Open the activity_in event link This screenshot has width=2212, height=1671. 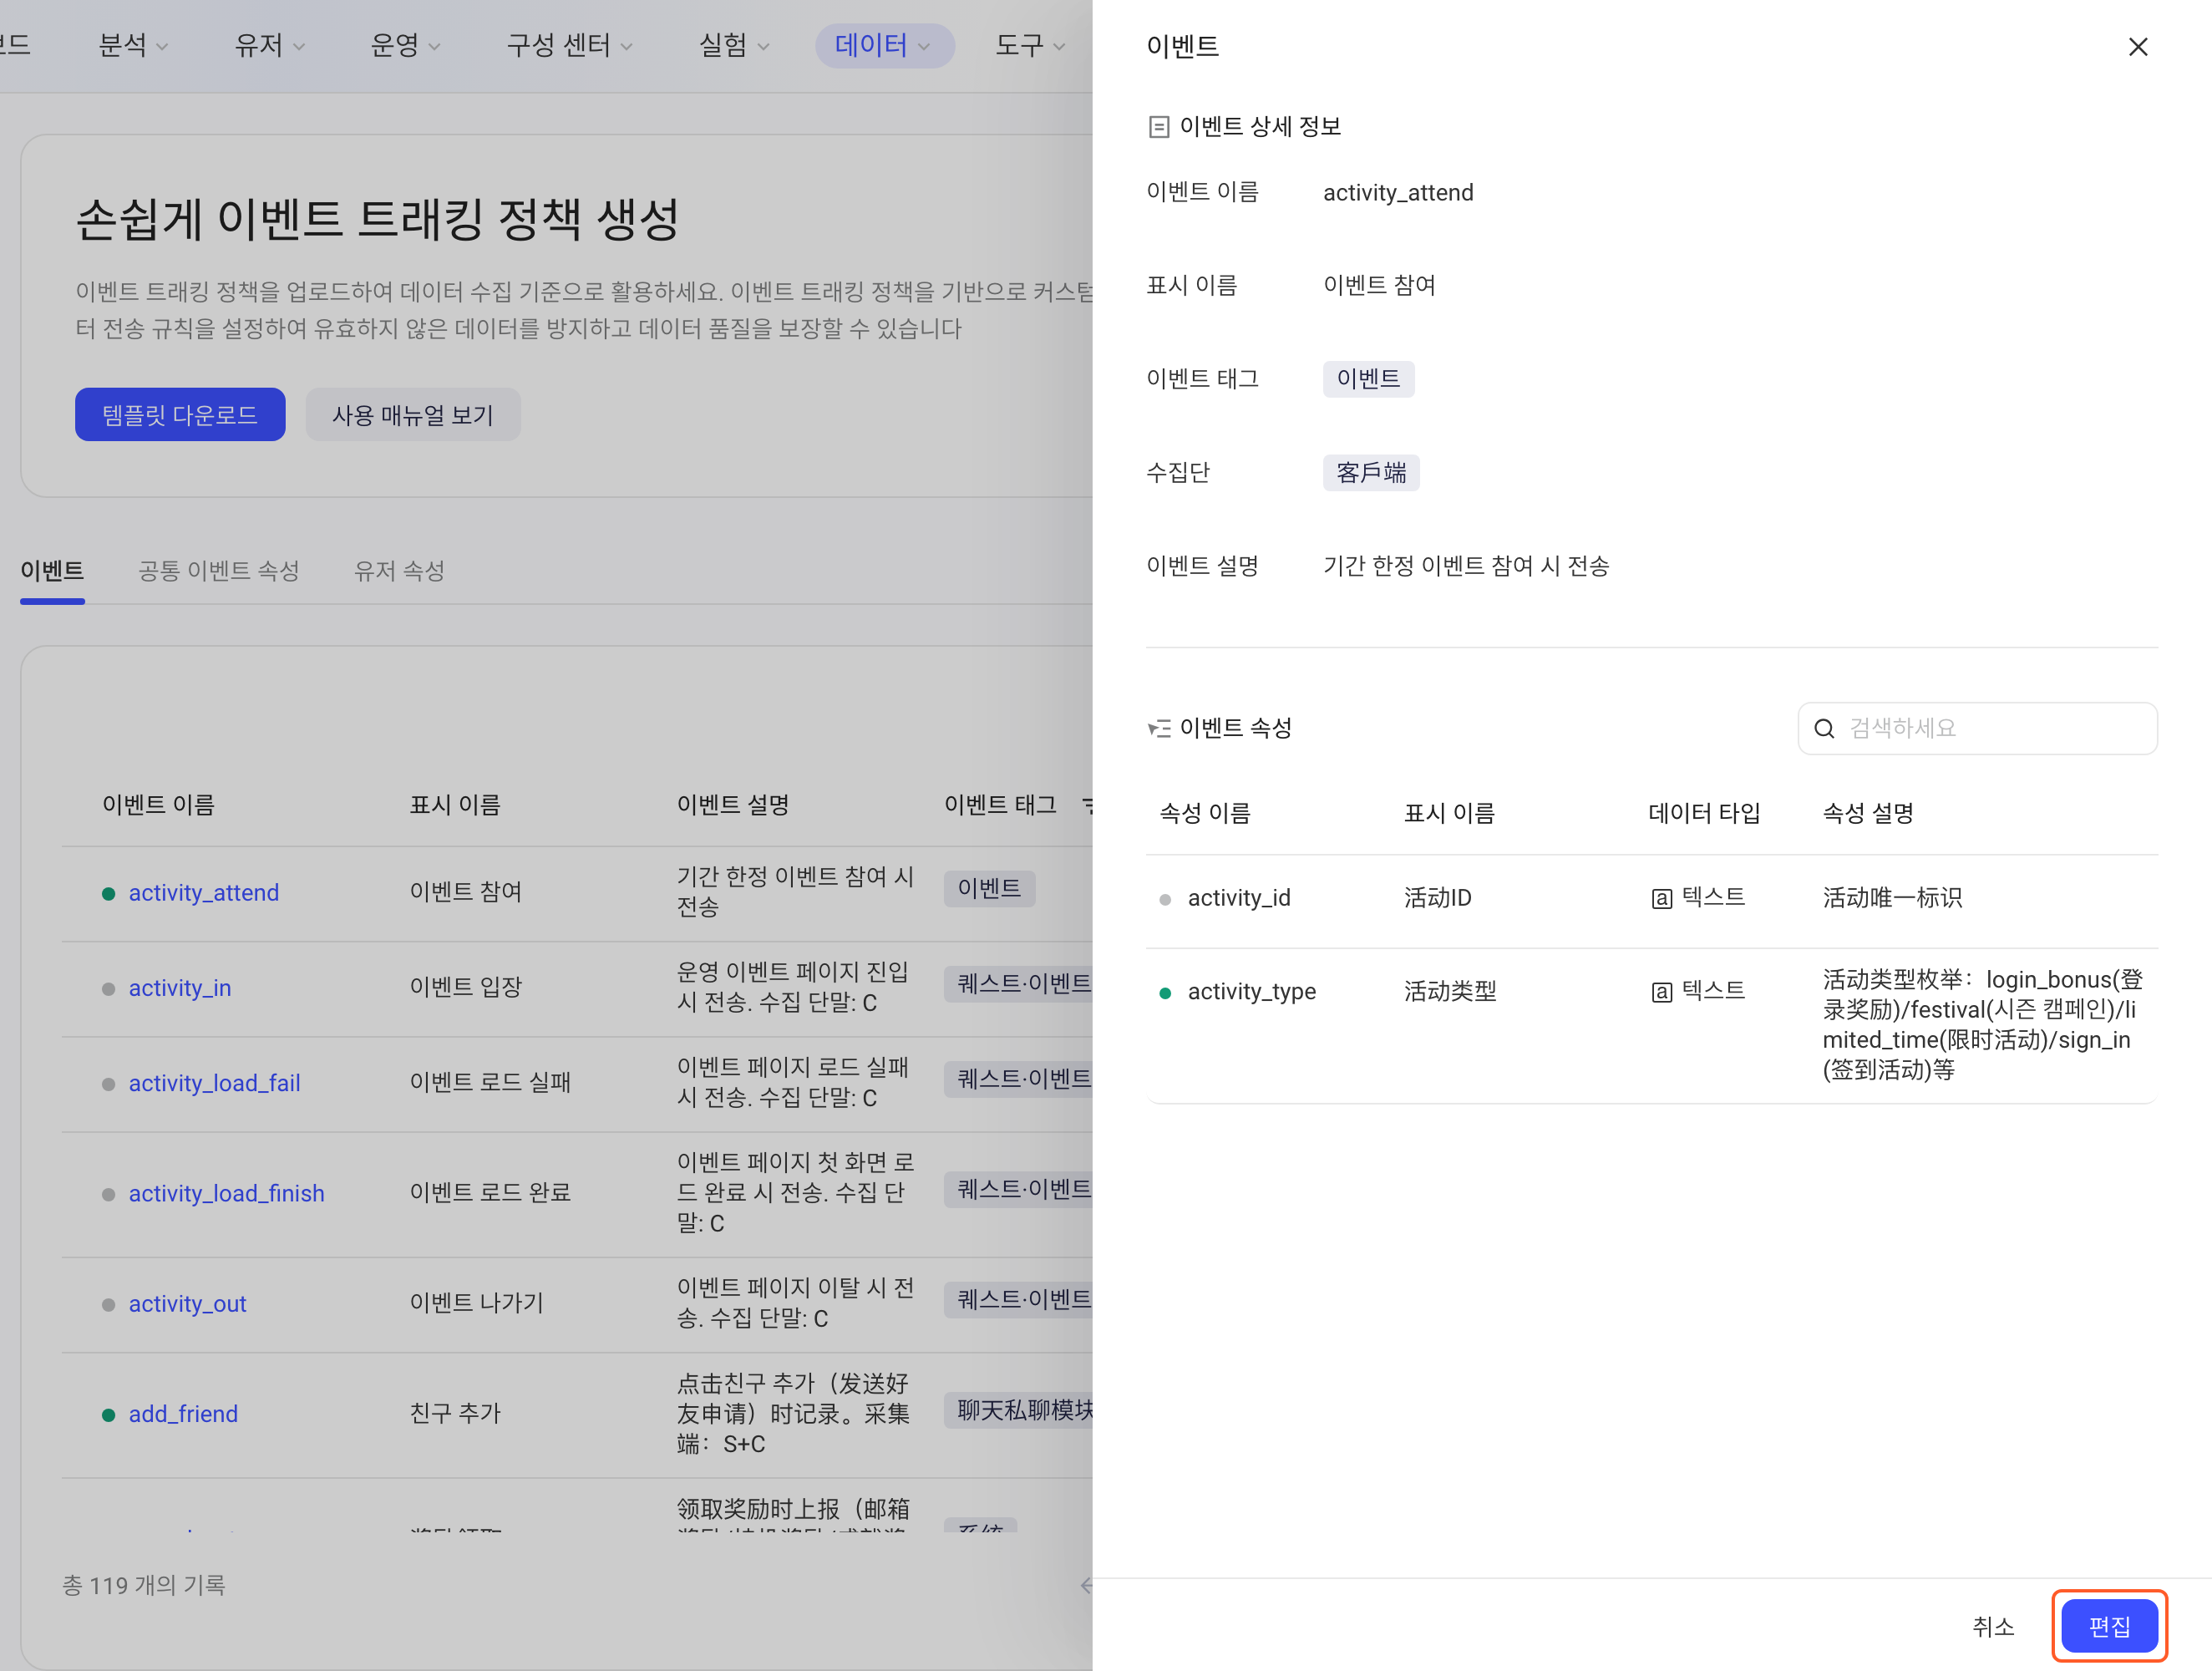point(180,988)
